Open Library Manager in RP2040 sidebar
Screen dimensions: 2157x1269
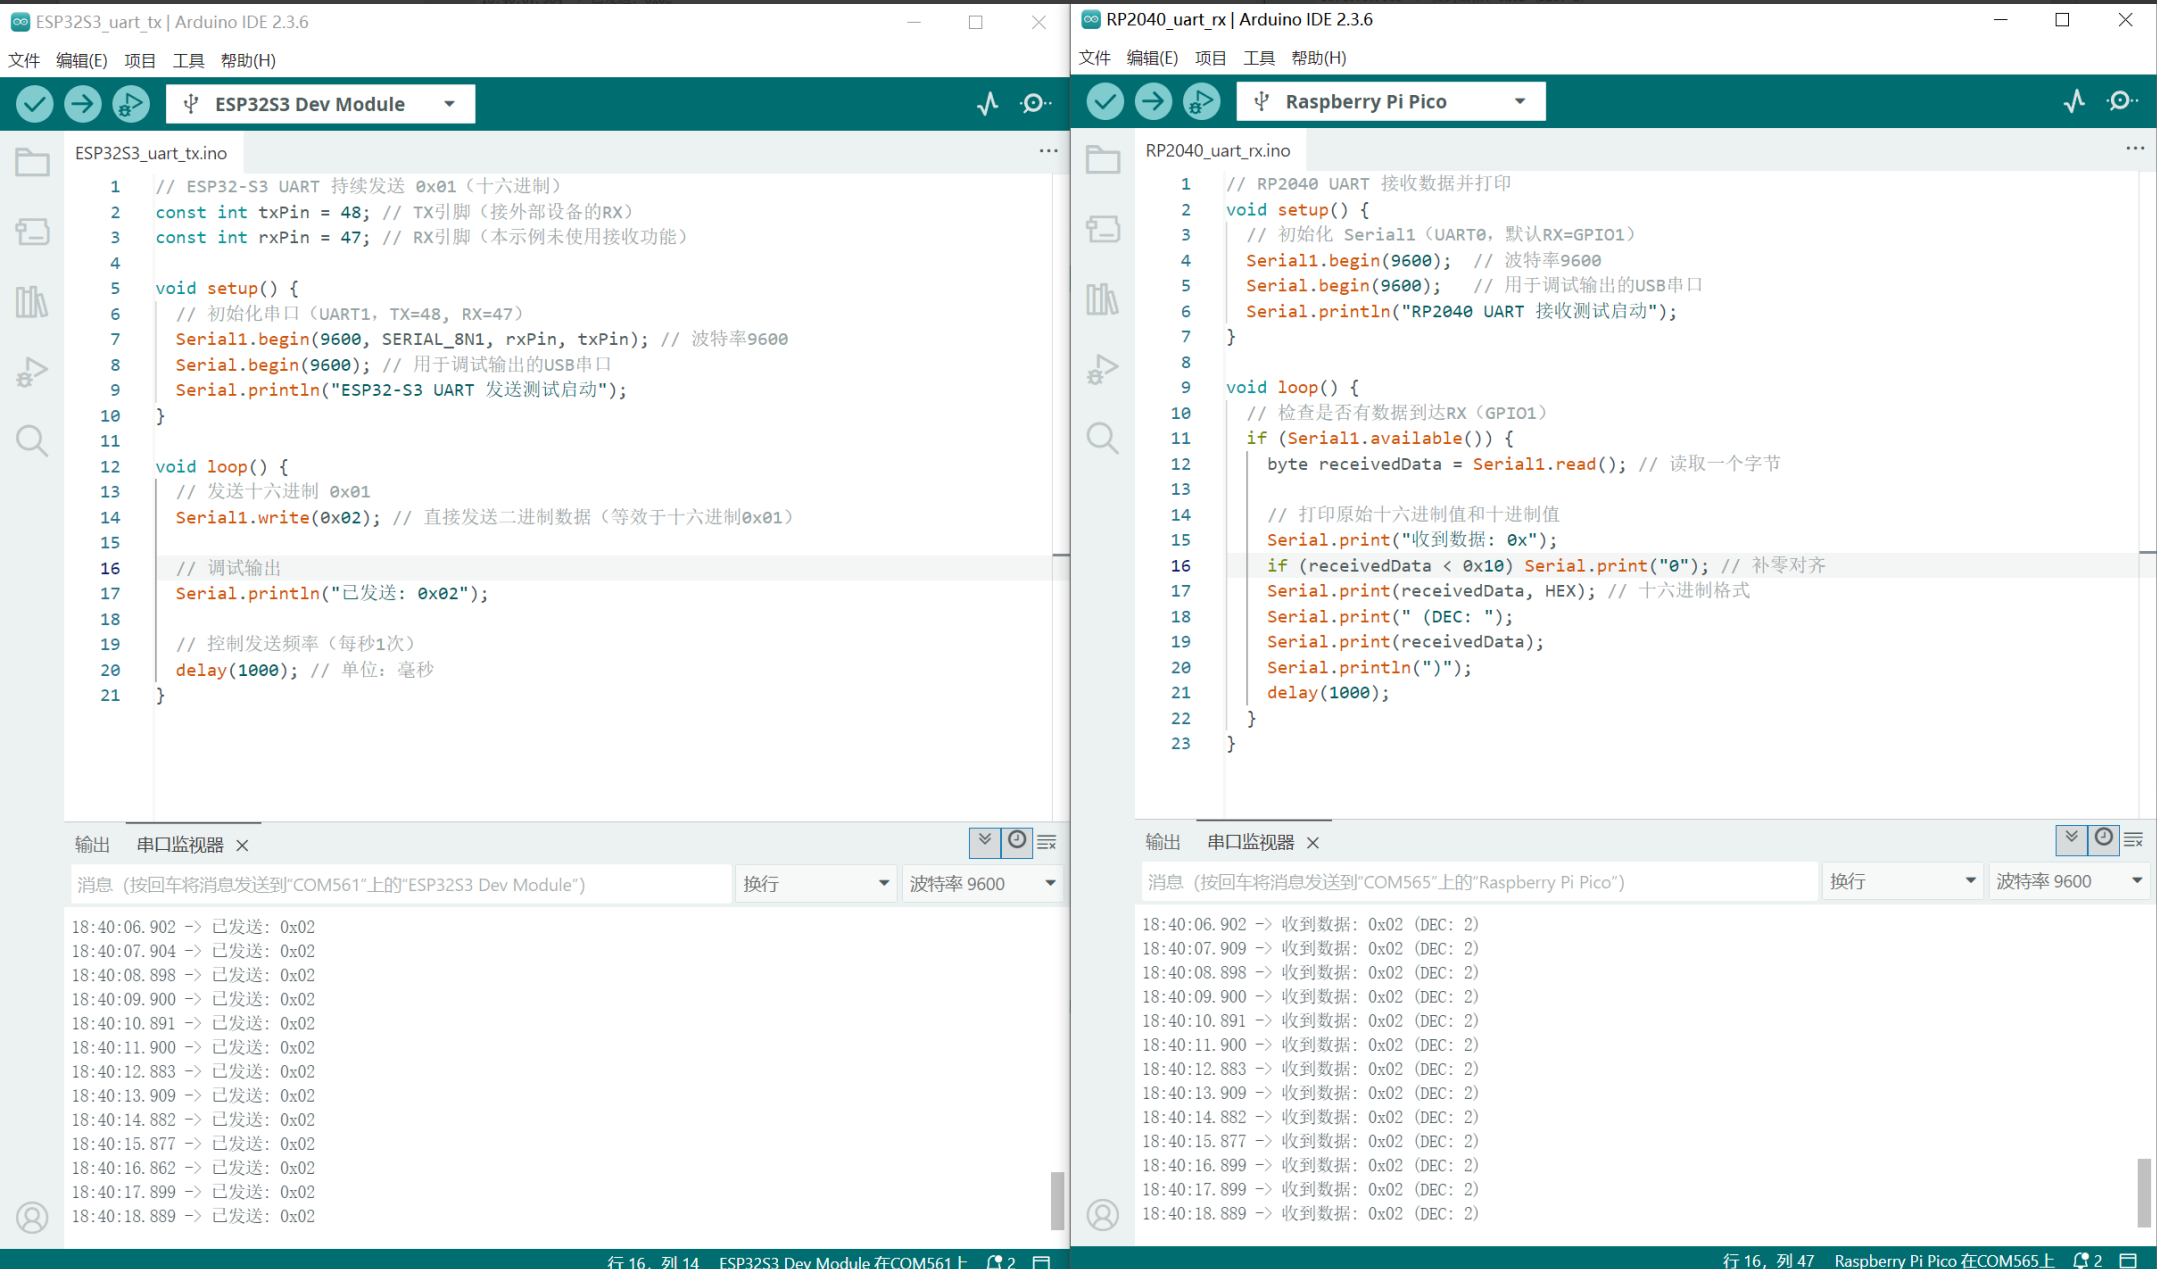click(x=1103, y=298)
